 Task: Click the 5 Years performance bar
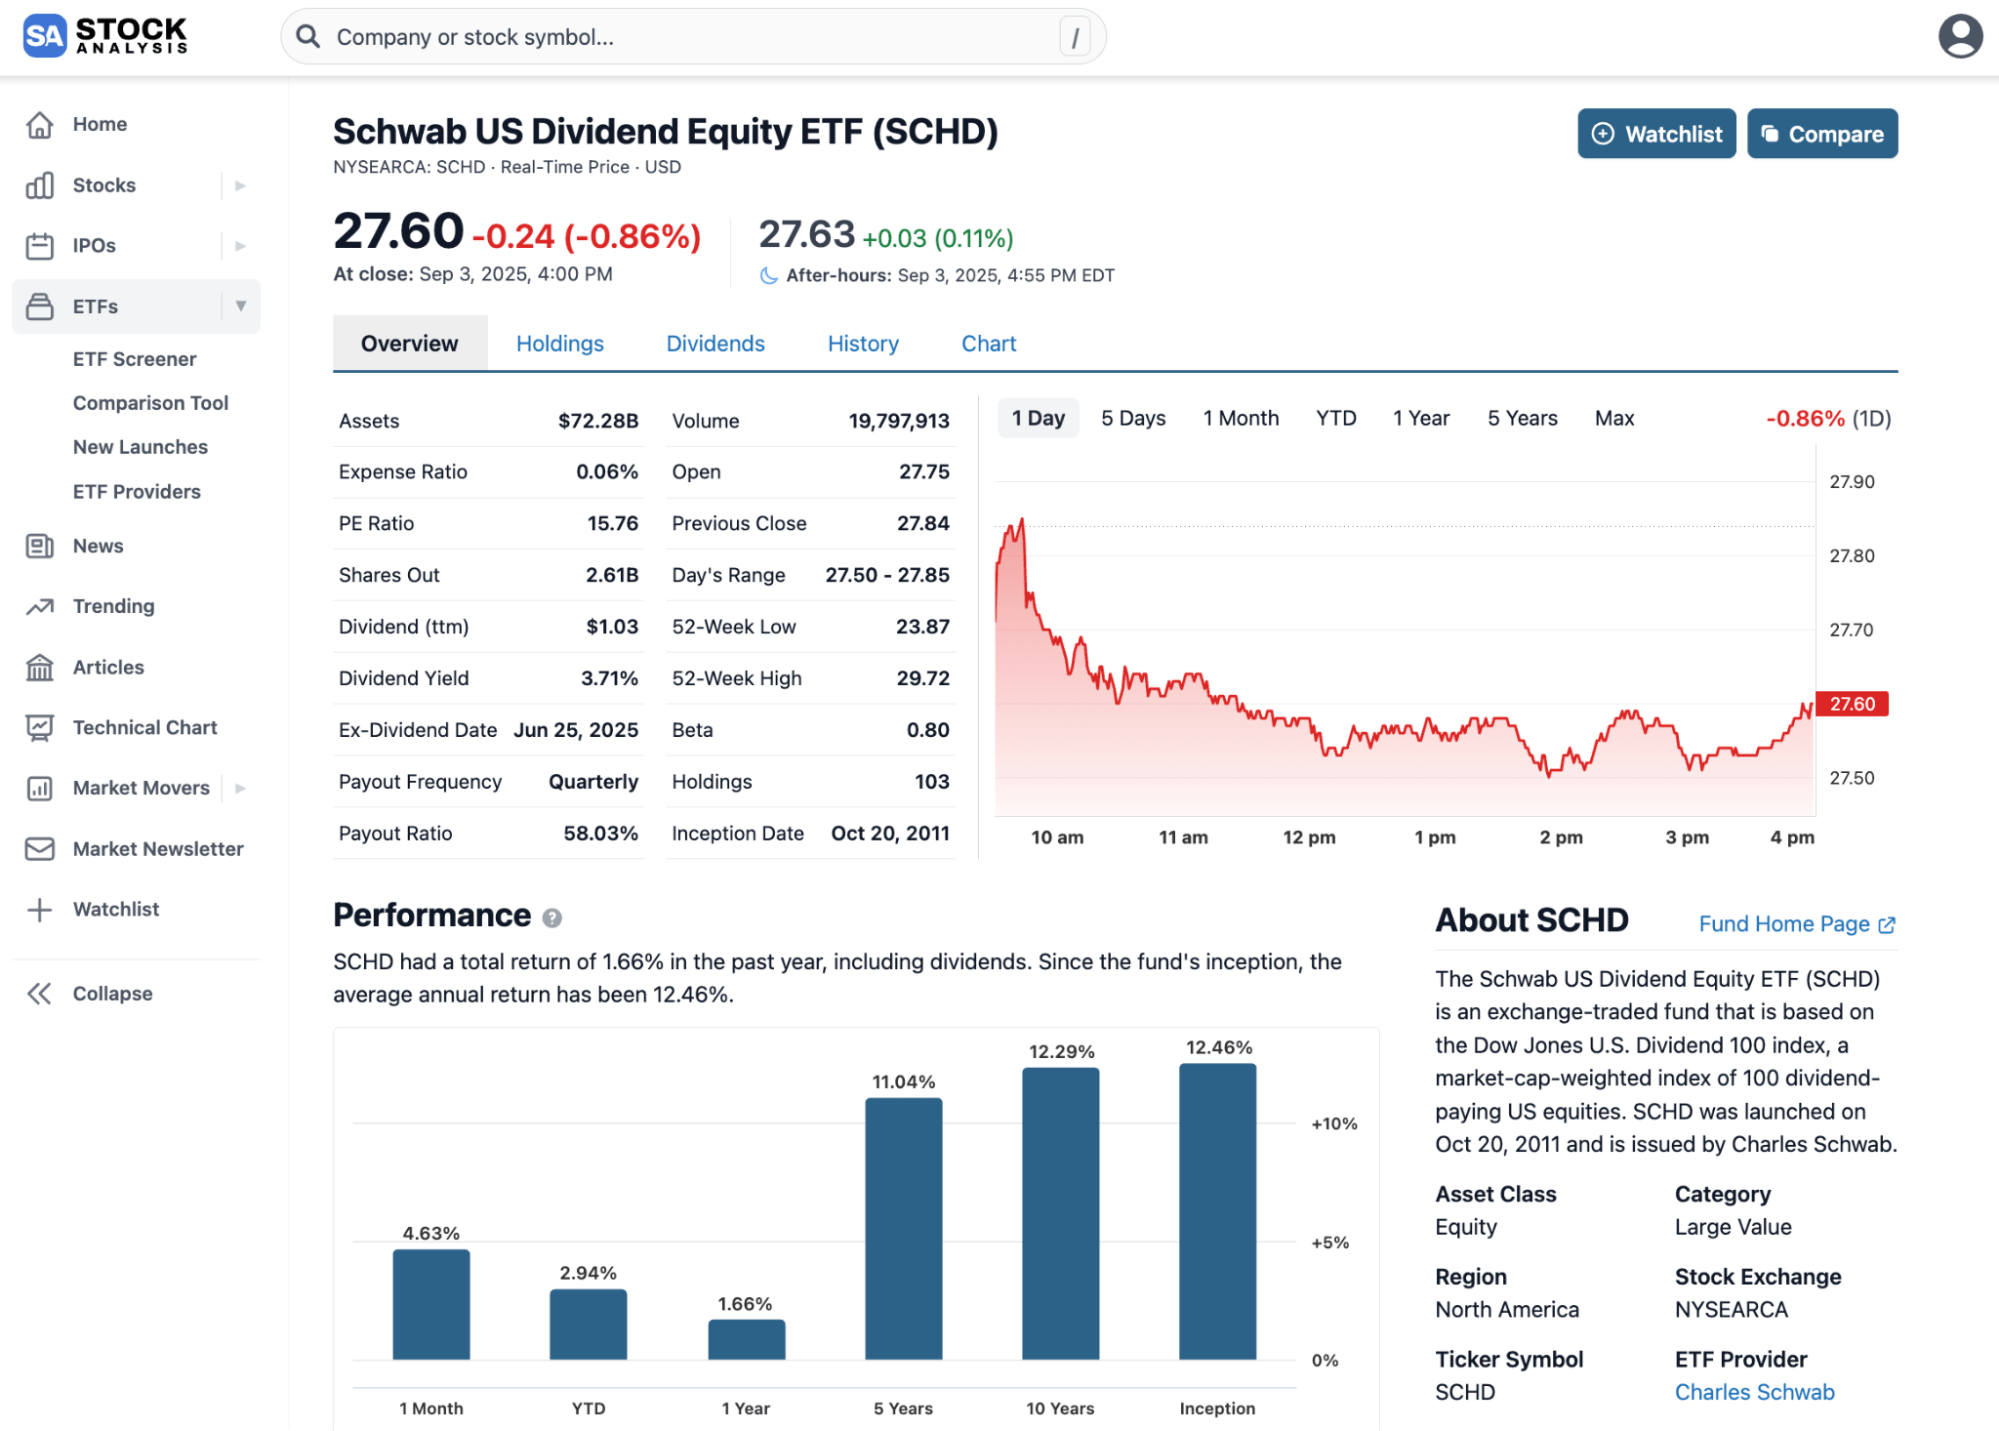tap(903, 1228)
